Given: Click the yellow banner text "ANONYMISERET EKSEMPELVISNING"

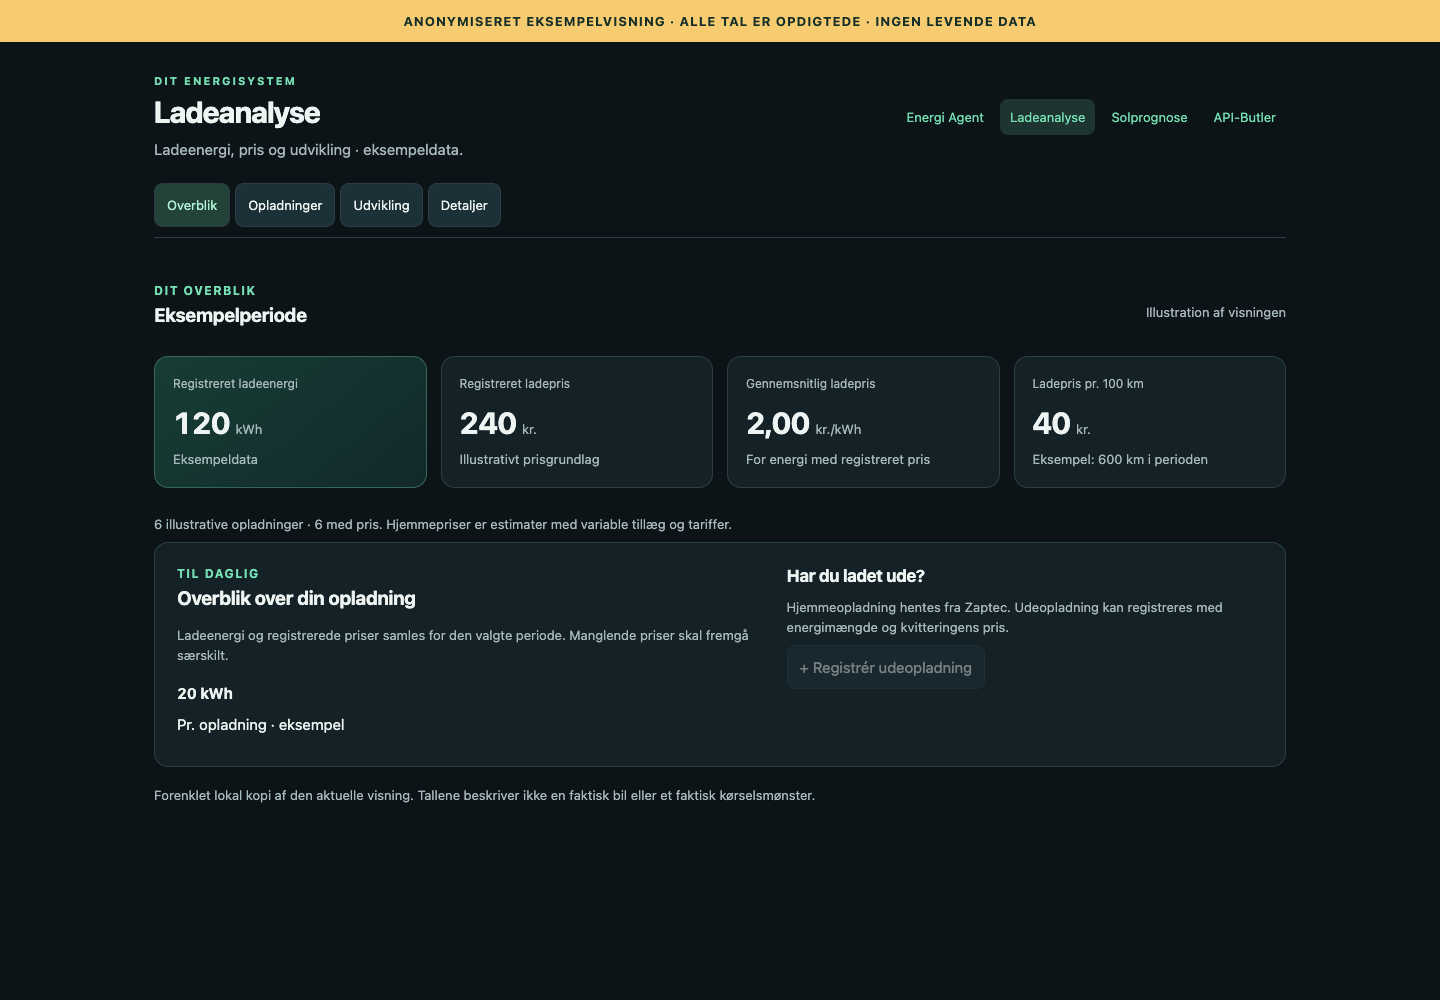Looking at the screenshot, I should point(534,21).
